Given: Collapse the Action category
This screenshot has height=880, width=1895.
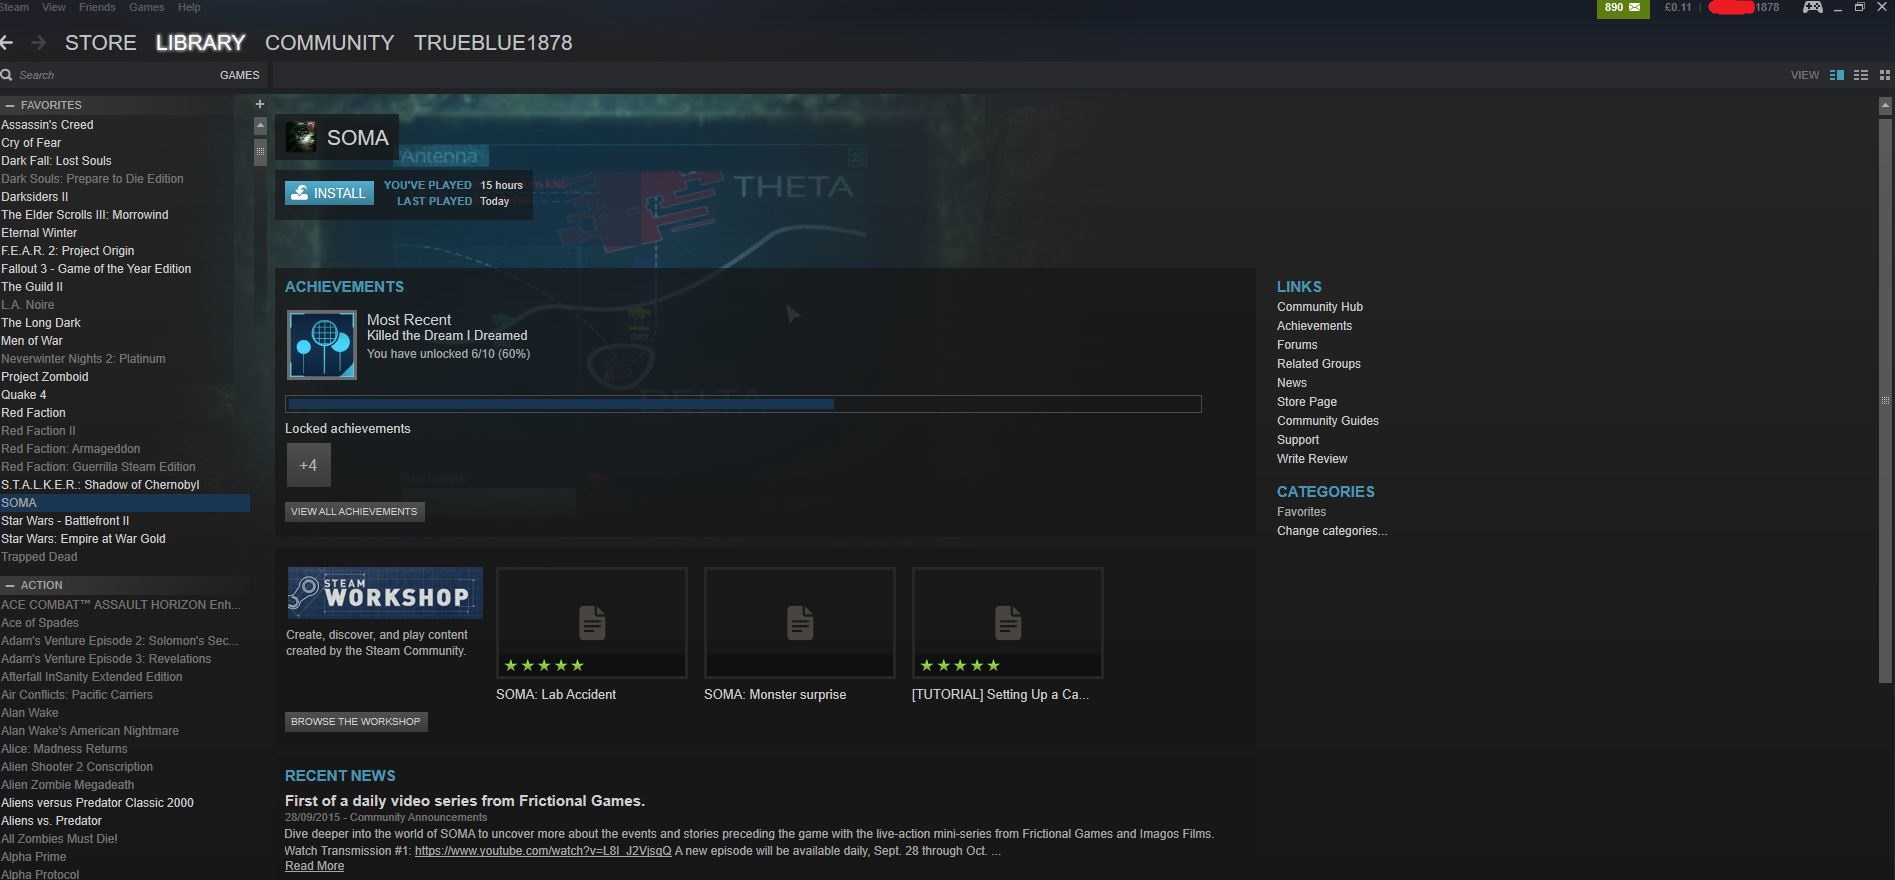Looking at the screenshot, I should click(x=9, y=585).
